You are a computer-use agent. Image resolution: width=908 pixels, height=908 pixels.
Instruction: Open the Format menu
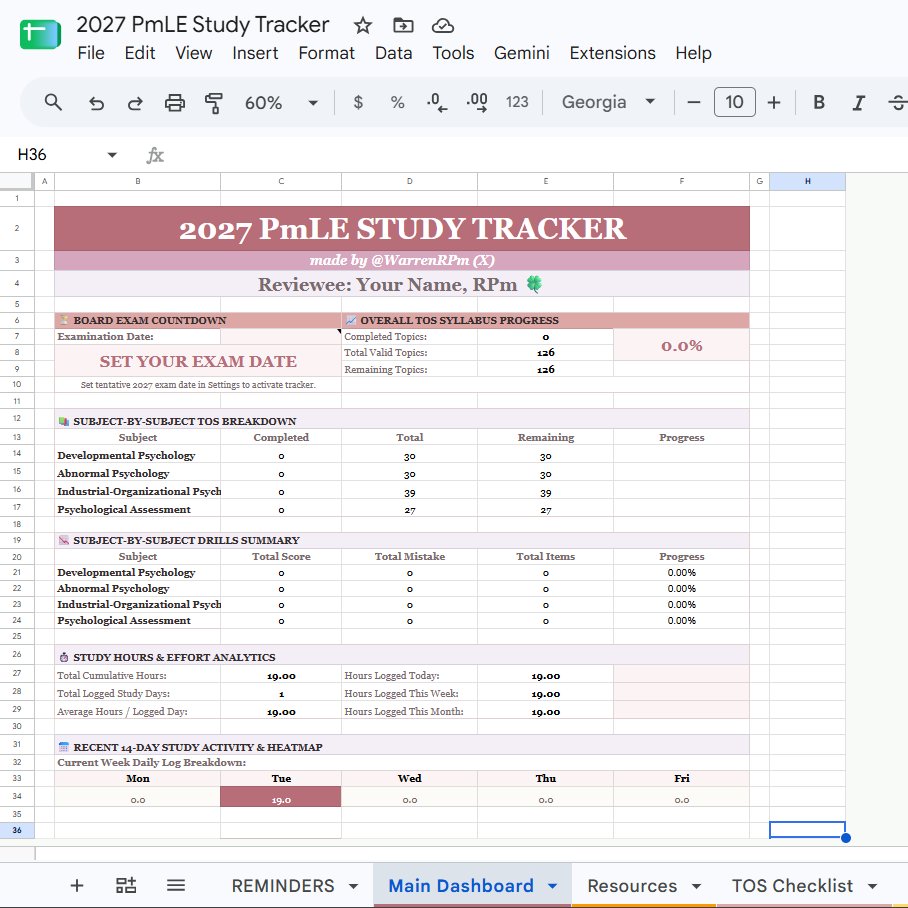(326, 53)
